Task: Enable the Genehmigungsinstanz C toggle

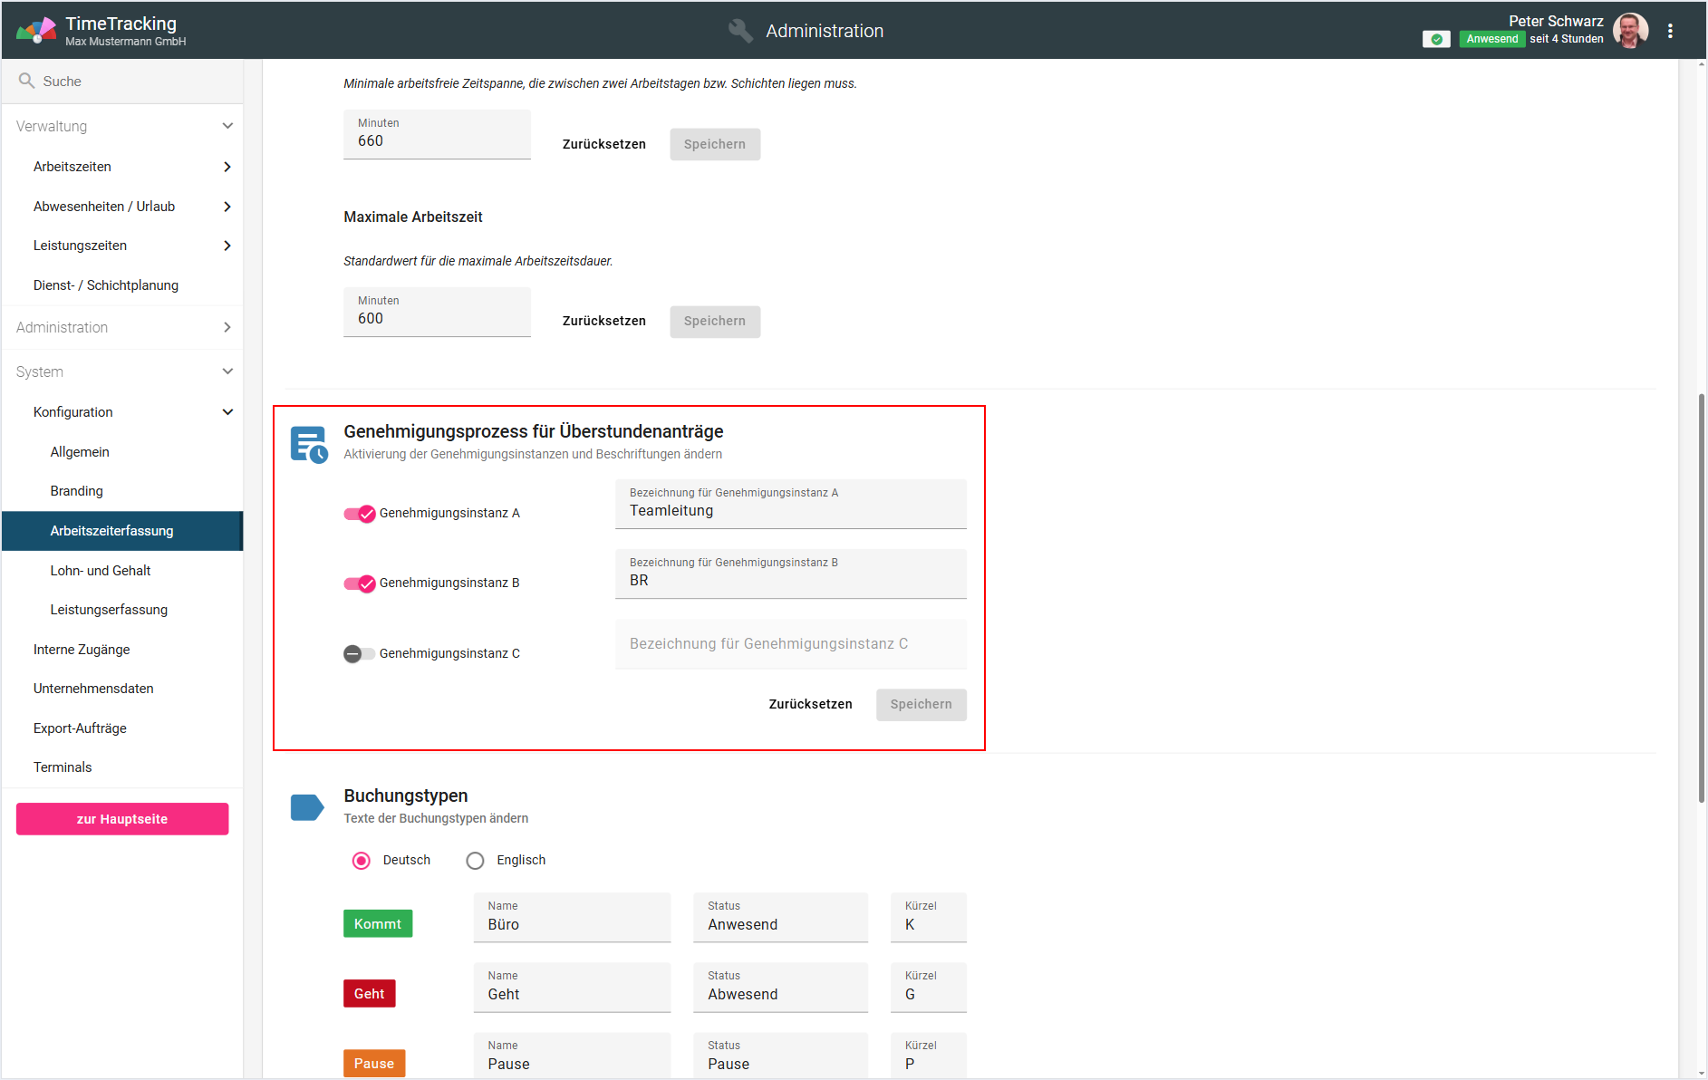Action: [359, 654]
